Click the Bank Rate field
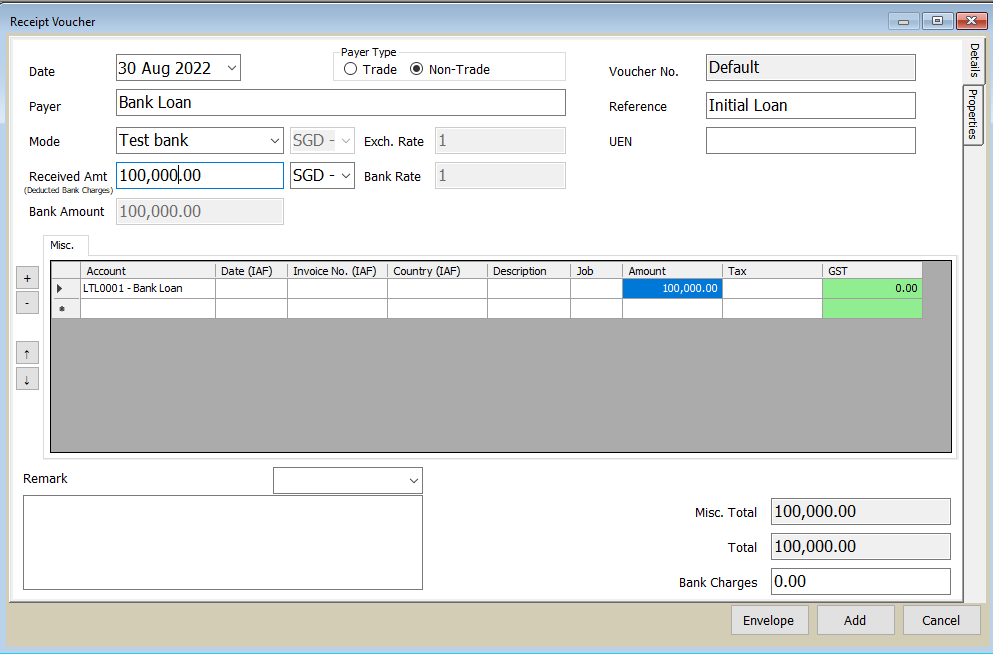 pos(500,175)
